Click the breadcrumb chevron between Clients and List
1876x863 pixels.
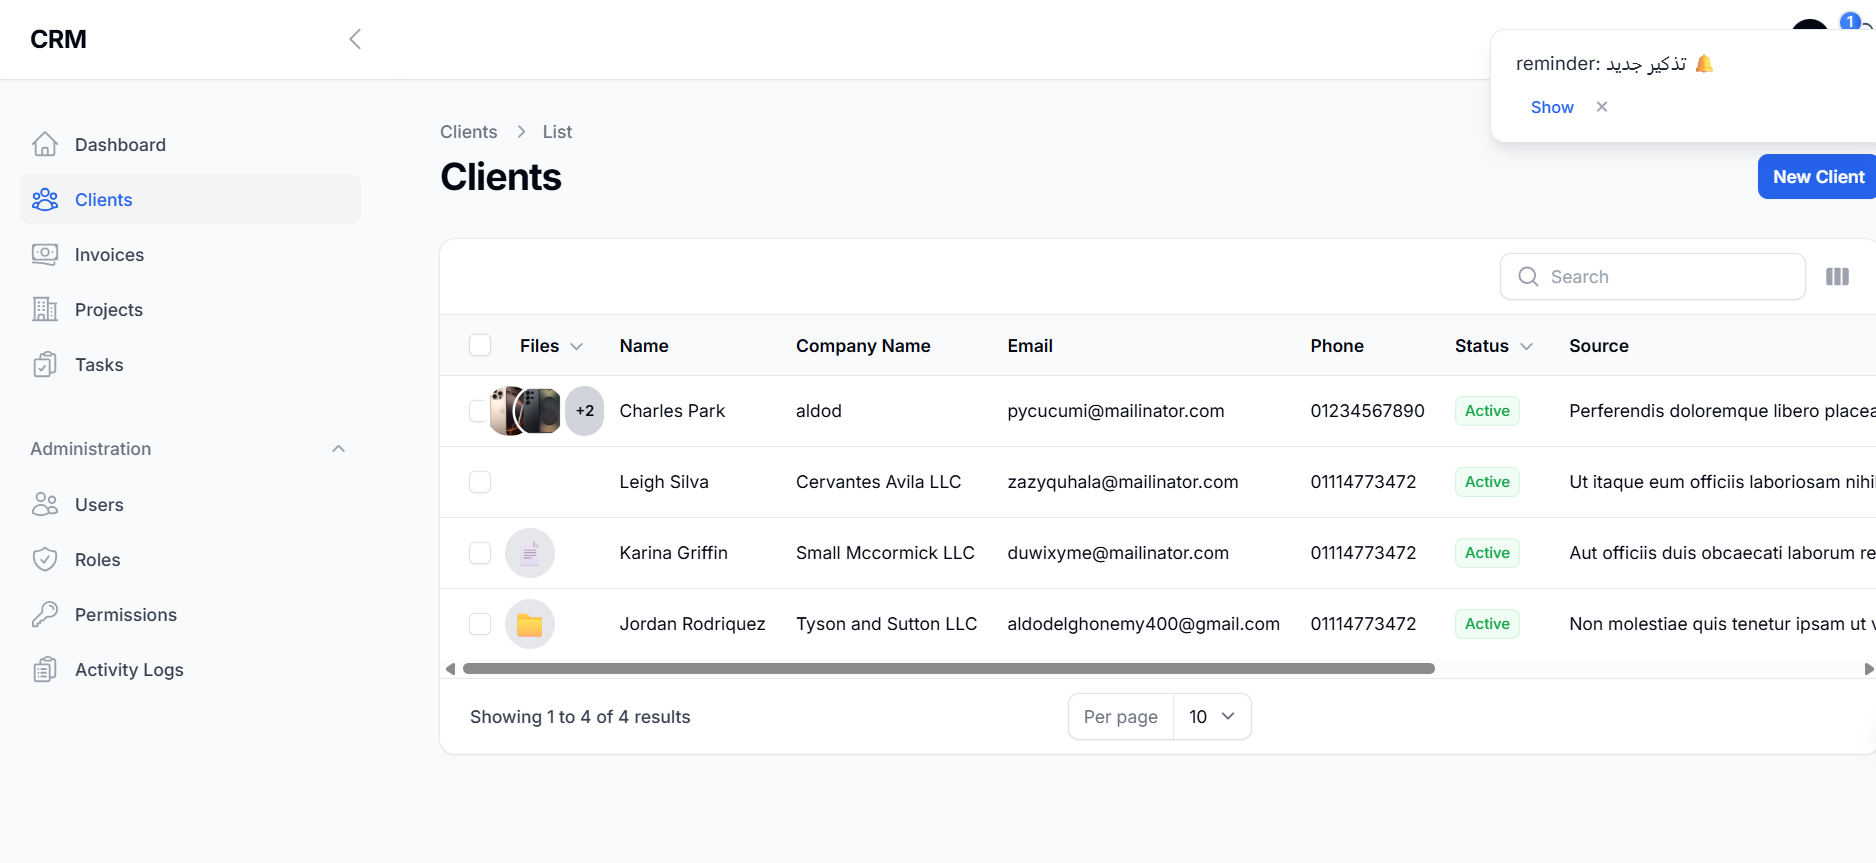(x=521, y=132)
